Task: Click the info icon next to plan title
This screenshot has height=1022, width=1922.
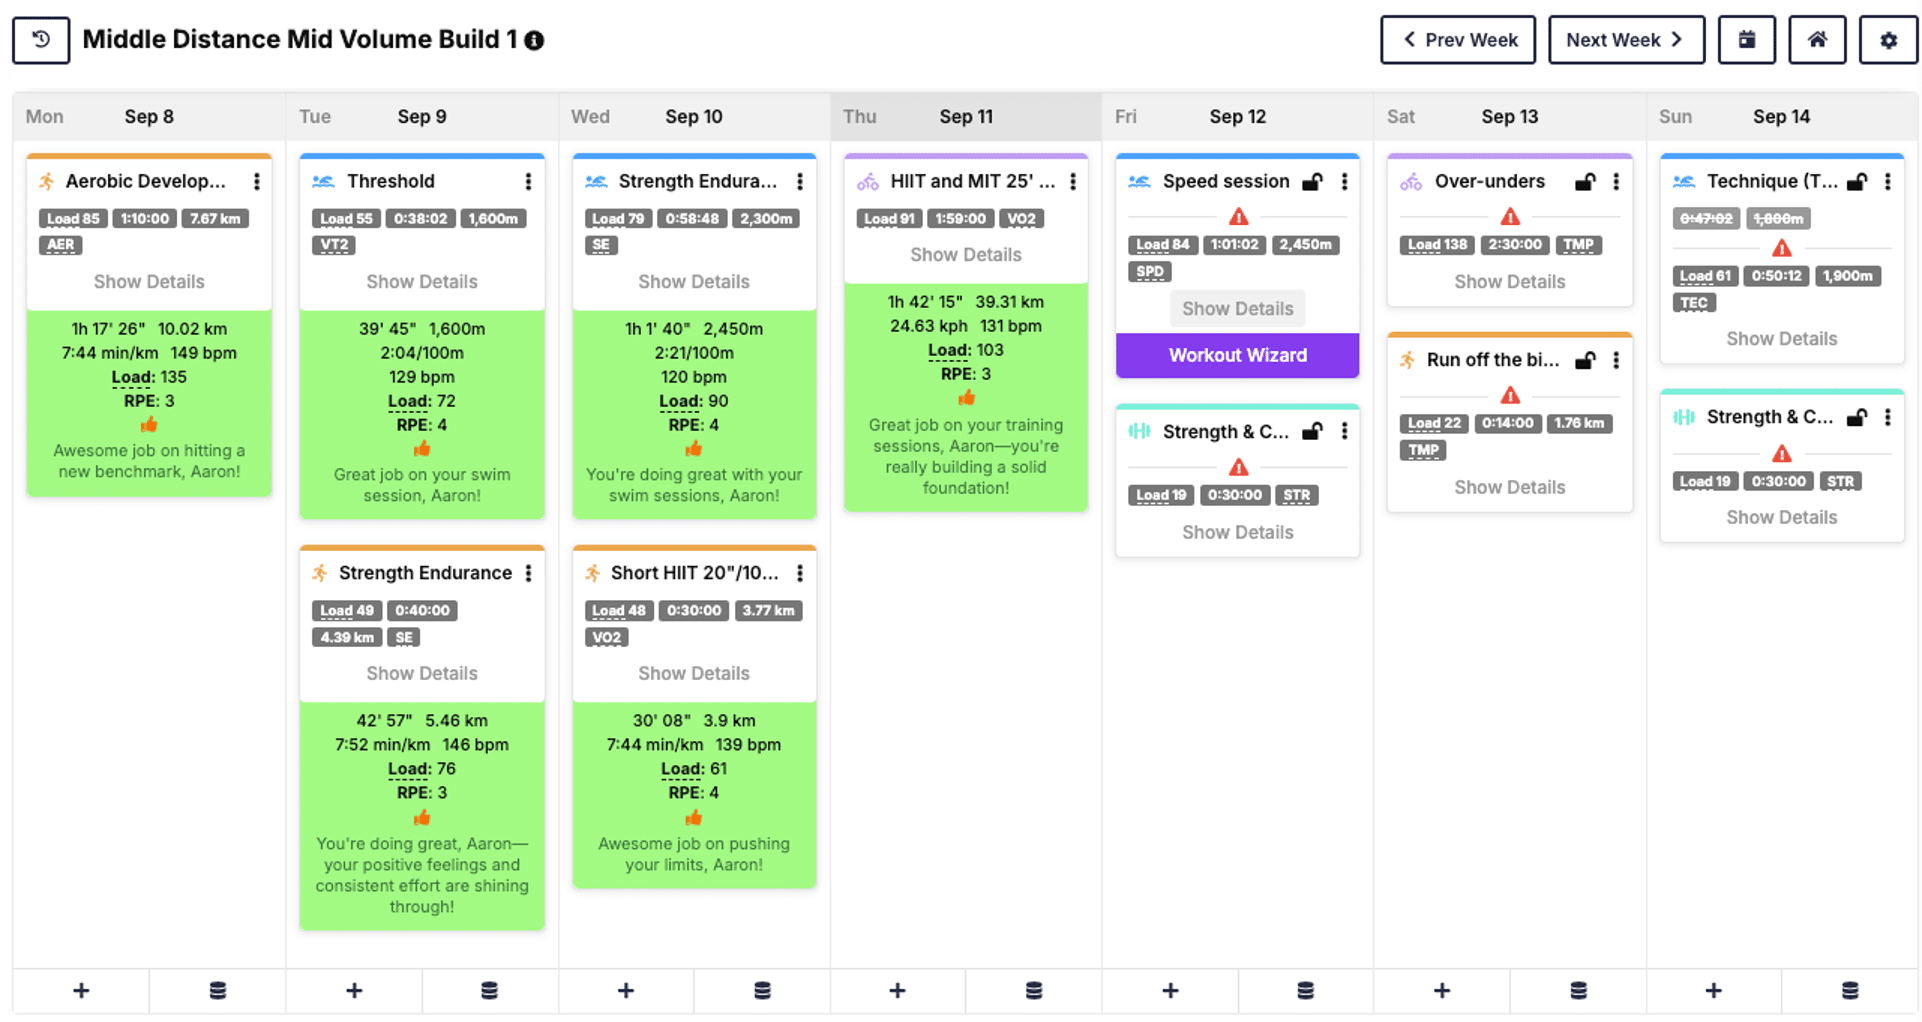Action: pyautogui.click(x=535, y=41)
